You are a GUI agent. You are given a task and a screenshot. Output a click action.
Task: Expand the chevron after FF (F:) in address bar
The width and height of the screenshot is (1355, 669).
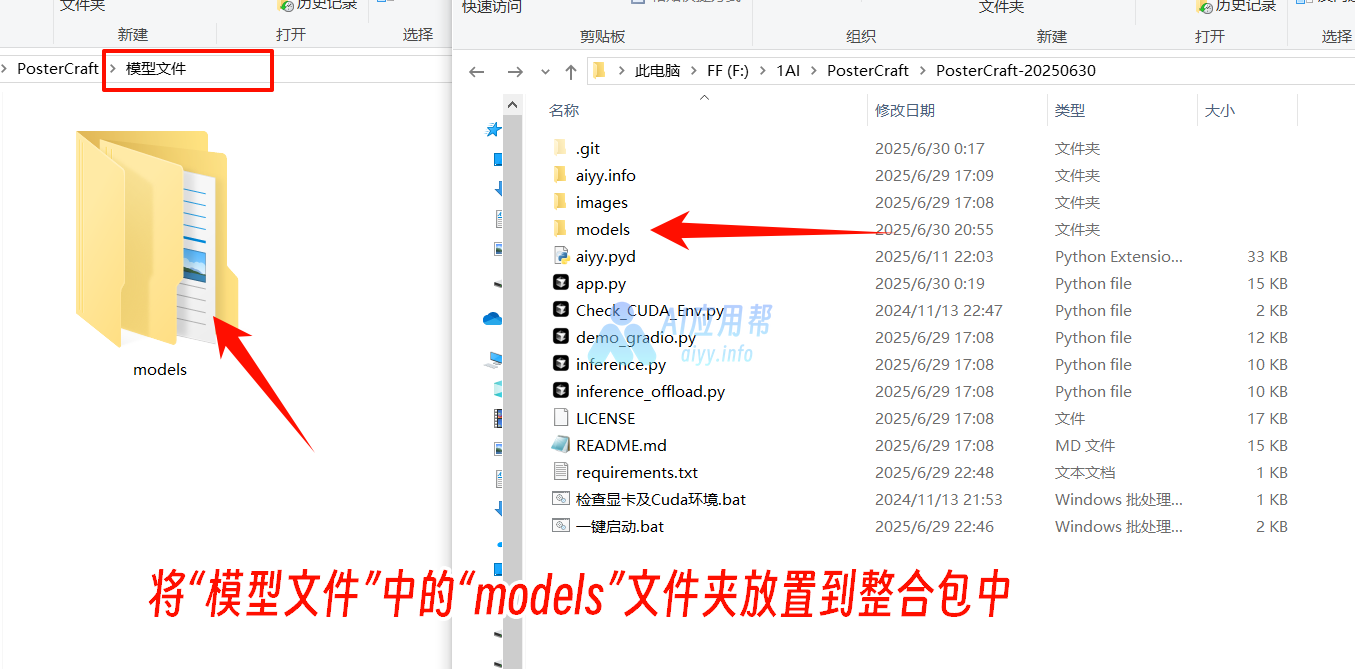pos(763,71)
